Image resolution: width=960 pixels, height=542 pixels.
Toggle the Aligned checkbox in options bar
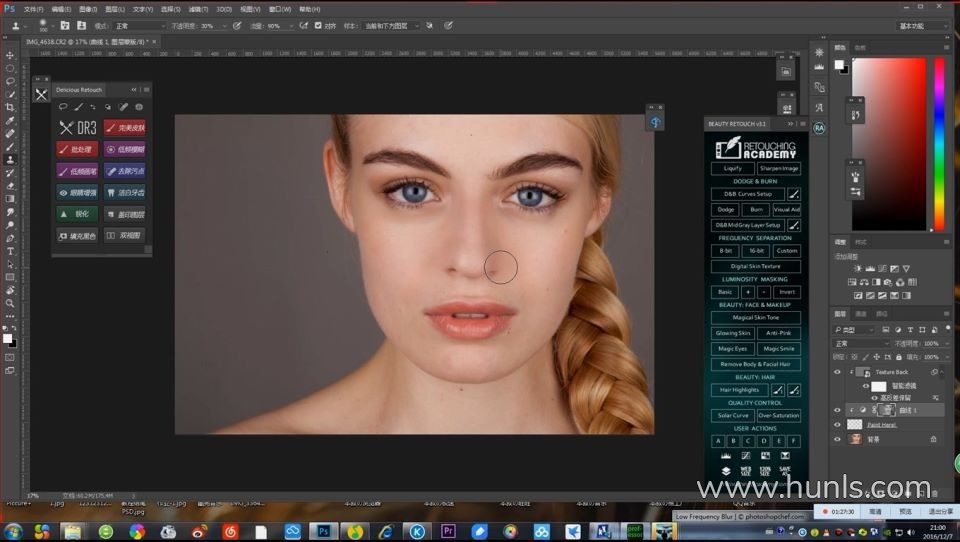click(318, 25)
